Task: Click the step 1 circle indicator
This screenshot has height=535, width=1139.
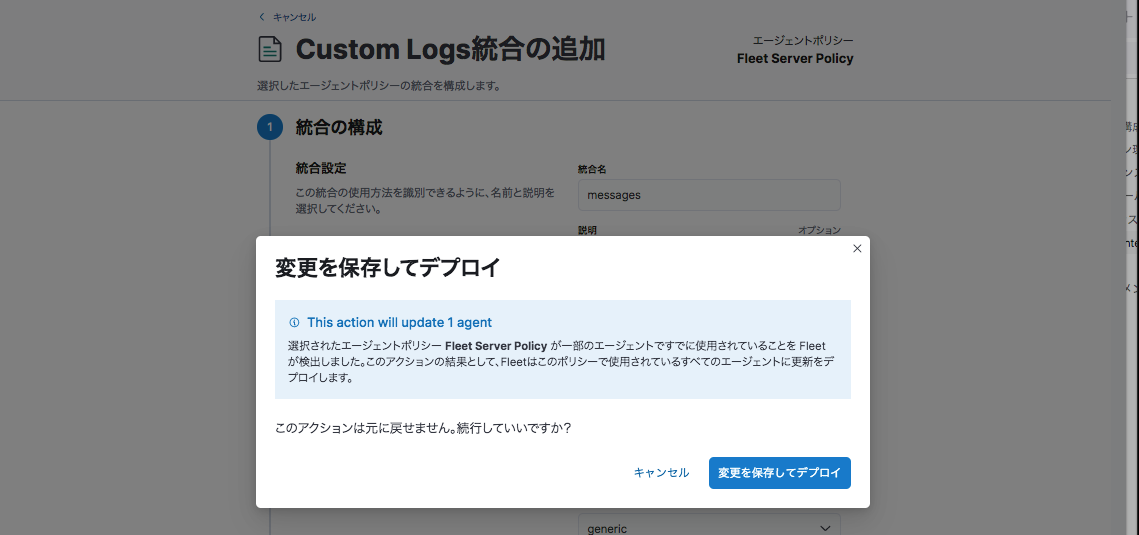Action: pos(270,127)
